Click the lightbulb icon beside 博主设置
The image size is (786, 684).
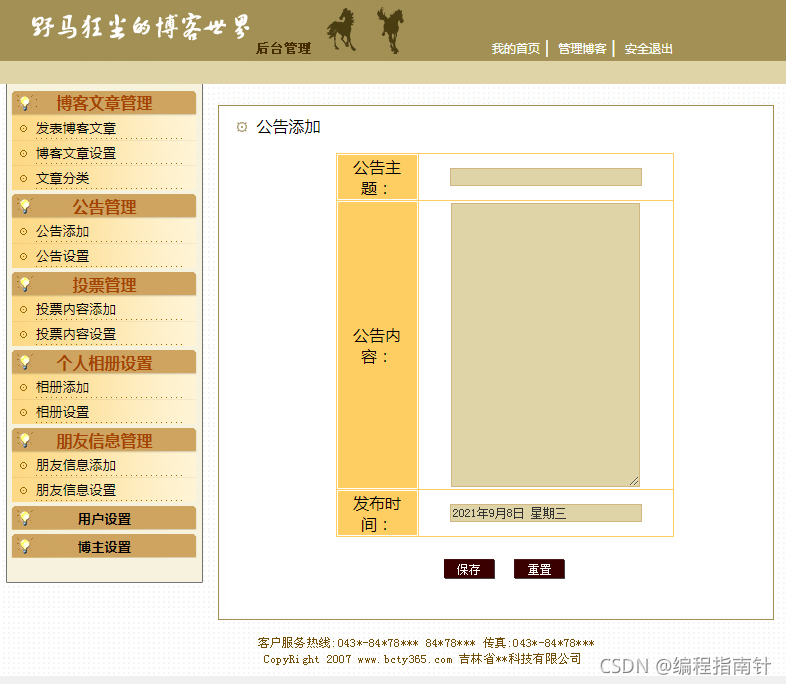click(x=25, y=546)
